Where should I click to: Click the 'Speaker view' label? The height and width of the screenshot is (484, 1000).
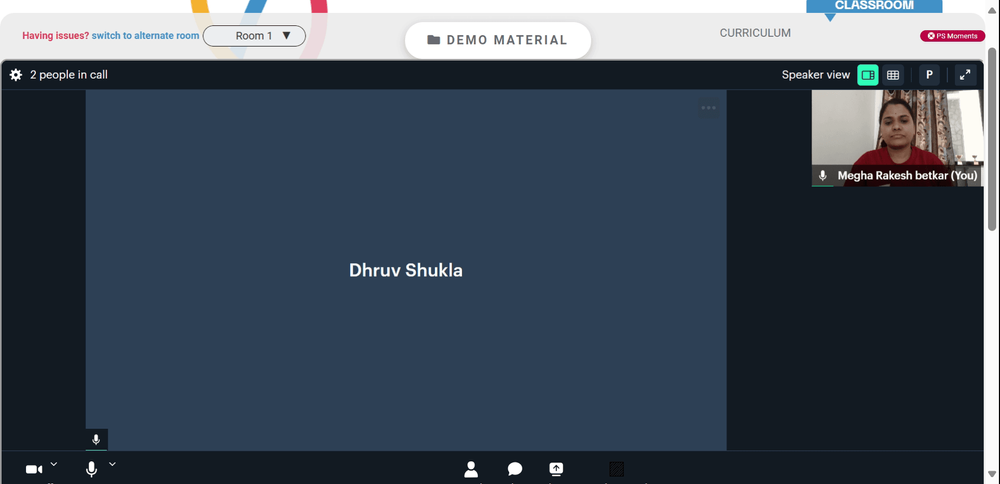click(x=816, y=75)
